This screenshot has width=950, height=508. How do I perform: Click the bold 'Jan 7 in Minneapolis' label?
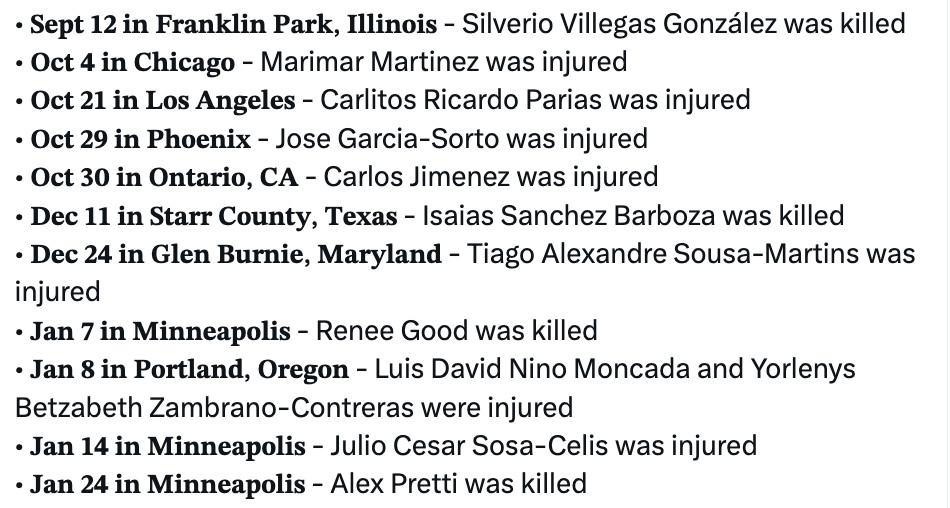click(x=160, y=330)
